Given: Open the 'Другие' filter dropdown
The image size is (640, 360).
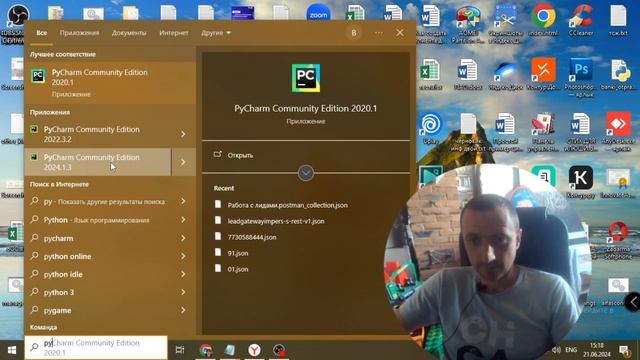Looking at the screenshot, I should tap(216, 33).
